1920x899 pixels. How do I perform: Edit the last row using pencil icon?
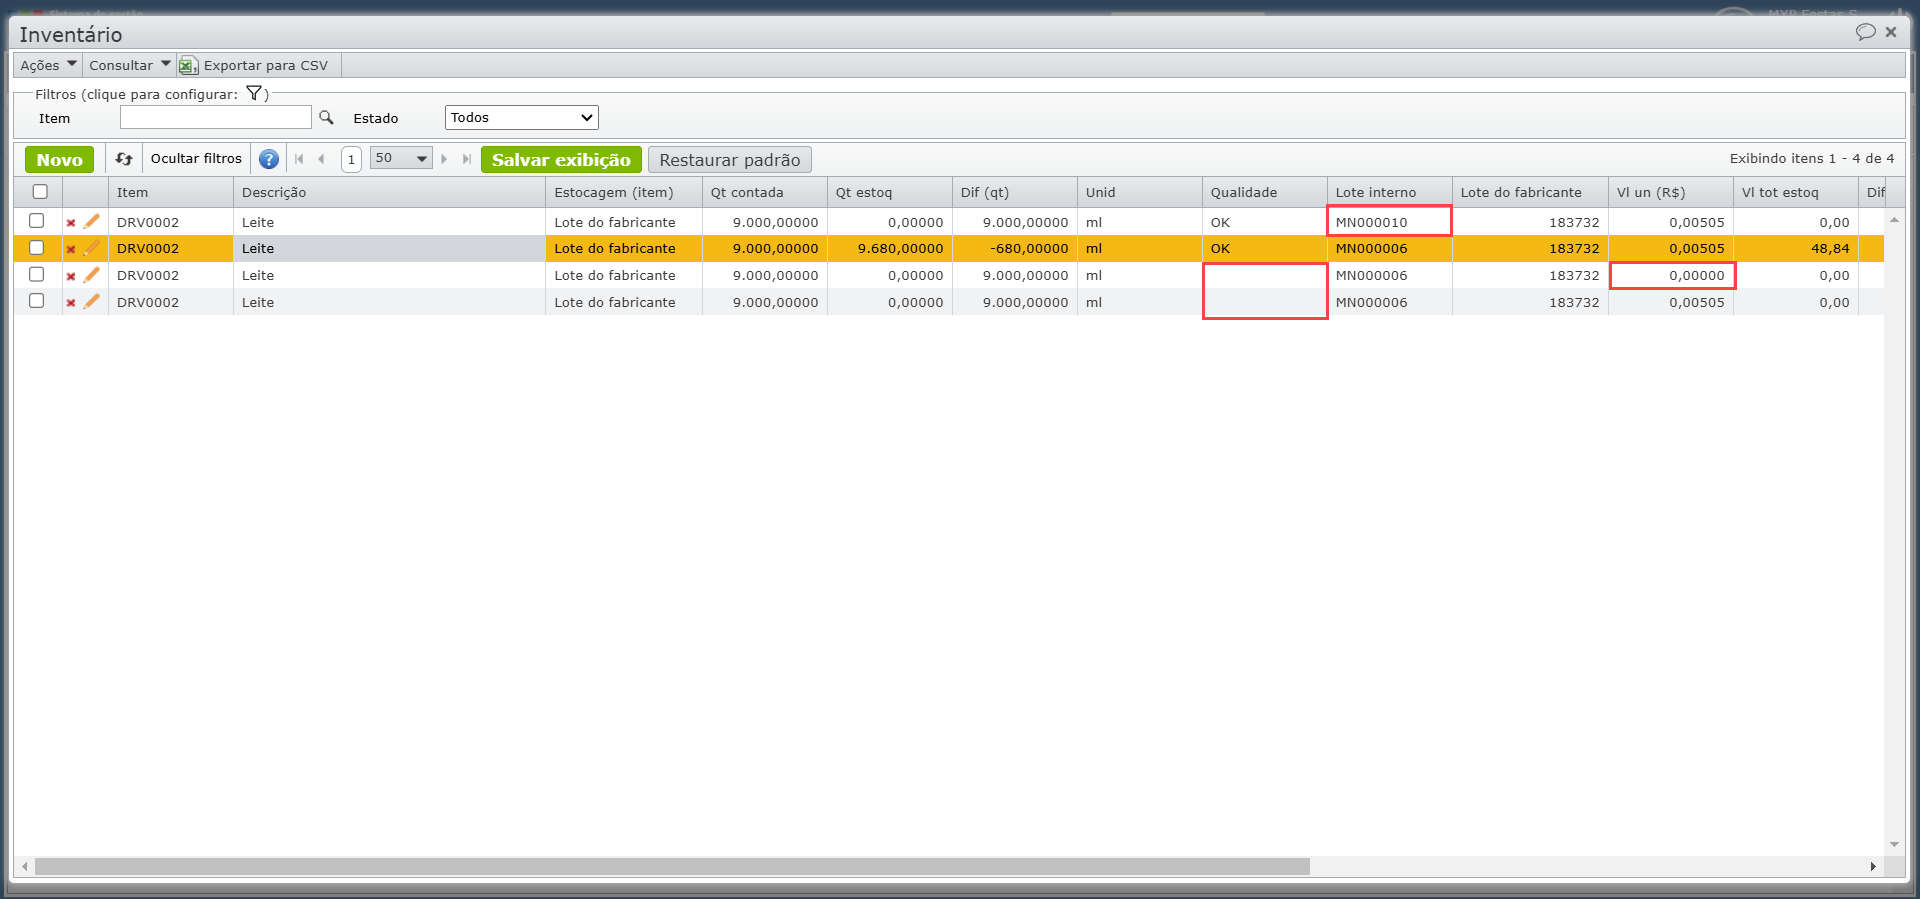[92, 302]
